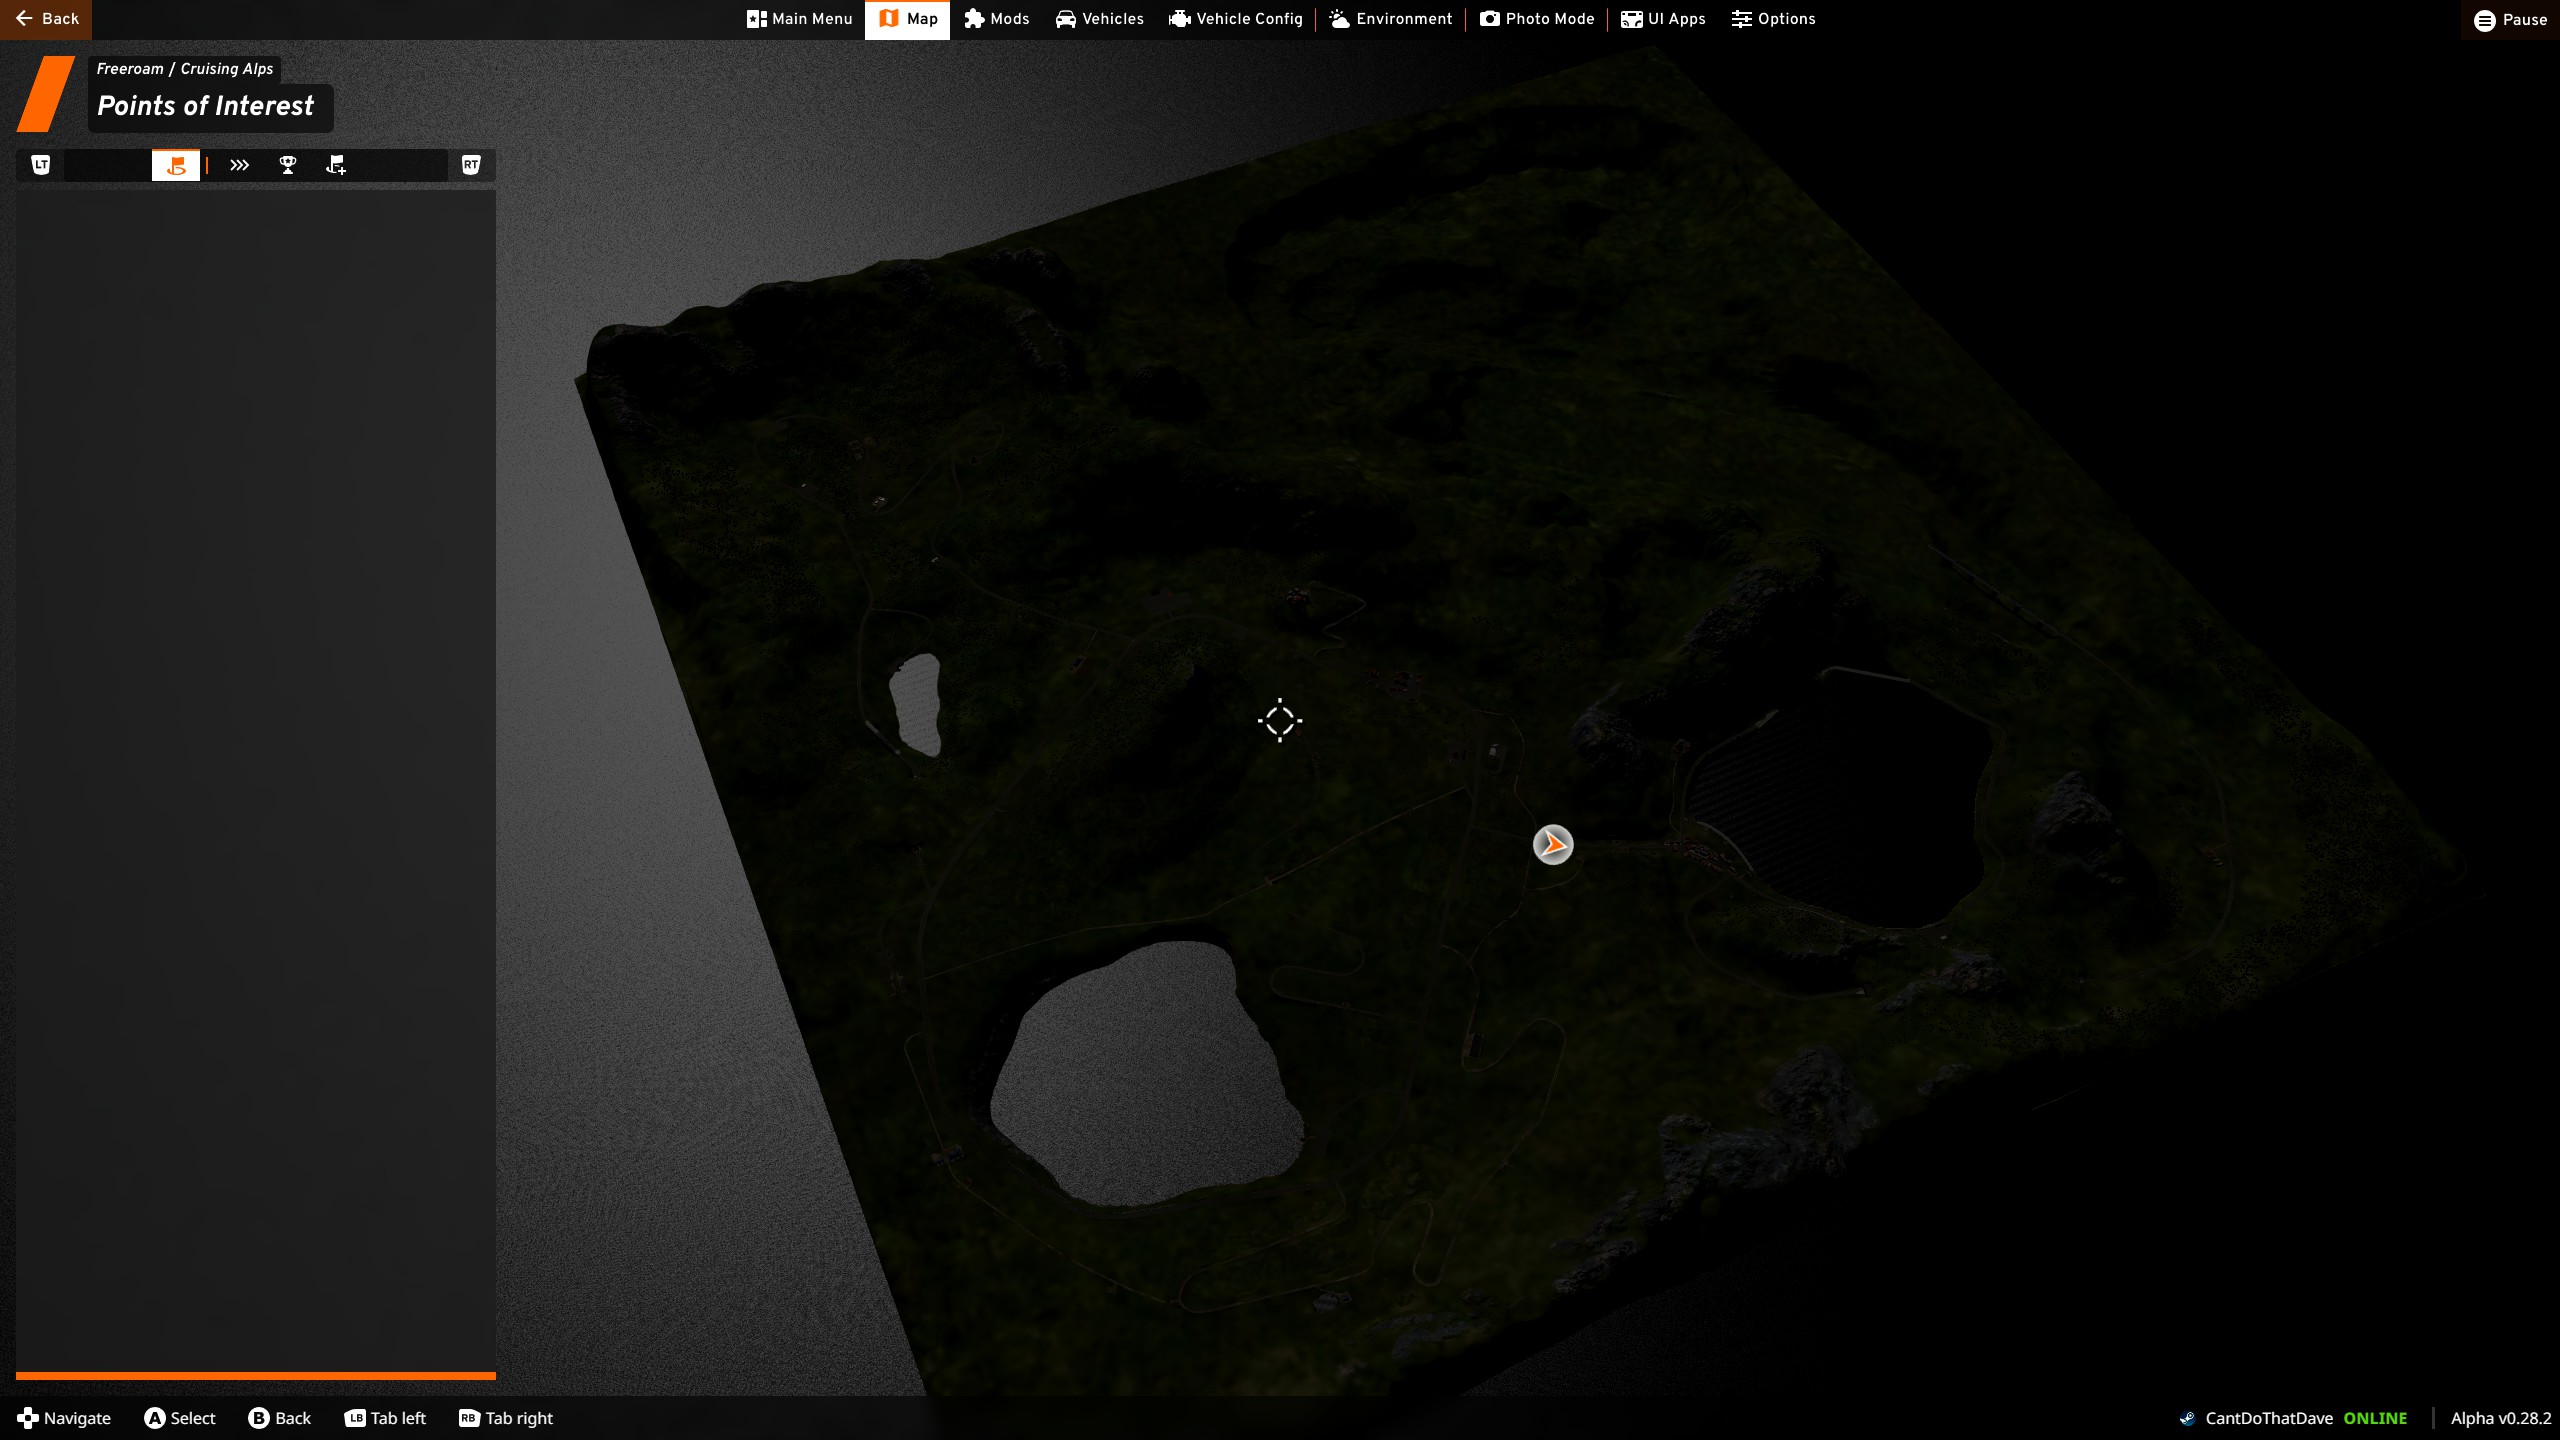Open the Options menu
The width and height of the screenshot is (2560, 1440).
pyautogui.click(x=1774, y=19)
